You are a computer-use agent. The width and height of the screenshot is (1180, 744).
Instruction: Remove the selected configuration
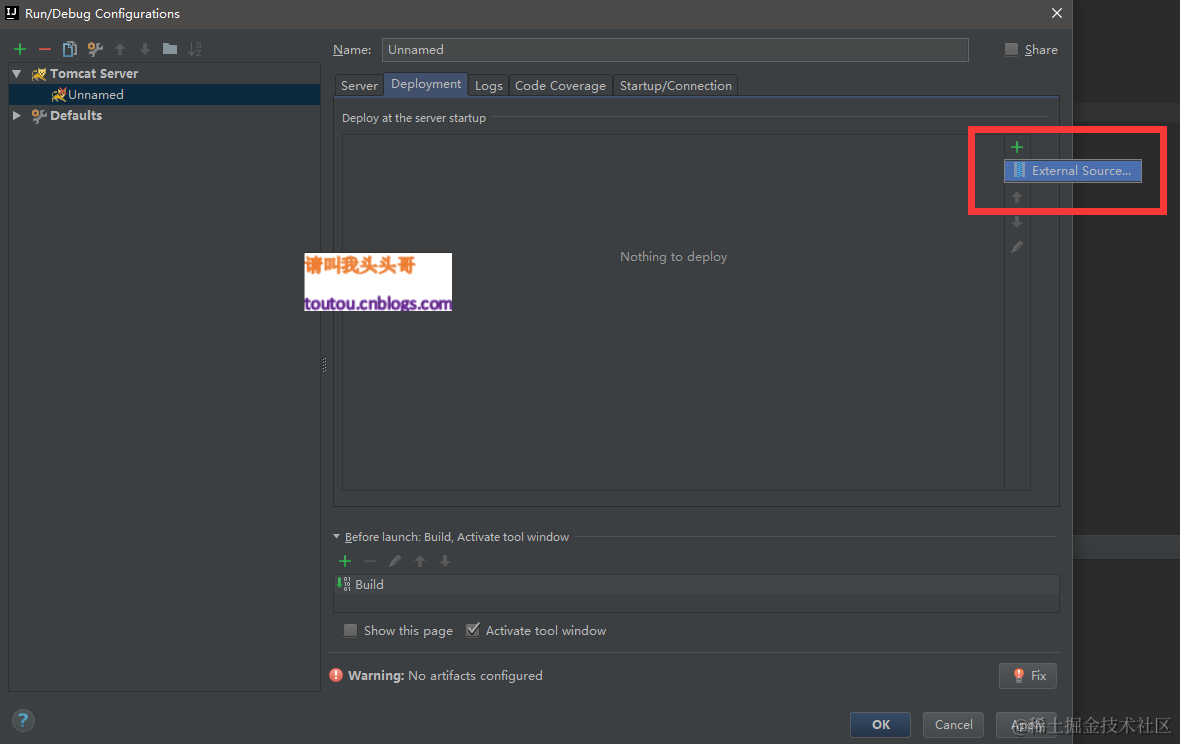coord(45,48)
